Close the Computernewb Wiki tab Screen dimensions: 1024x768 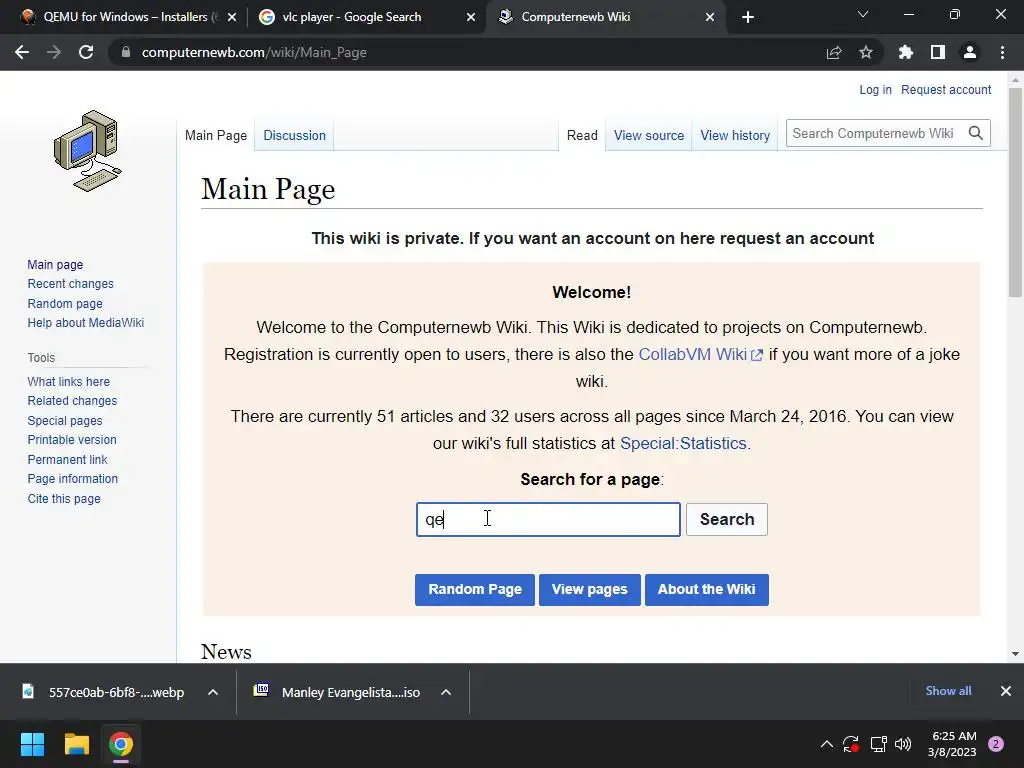[x=710, y=17]
